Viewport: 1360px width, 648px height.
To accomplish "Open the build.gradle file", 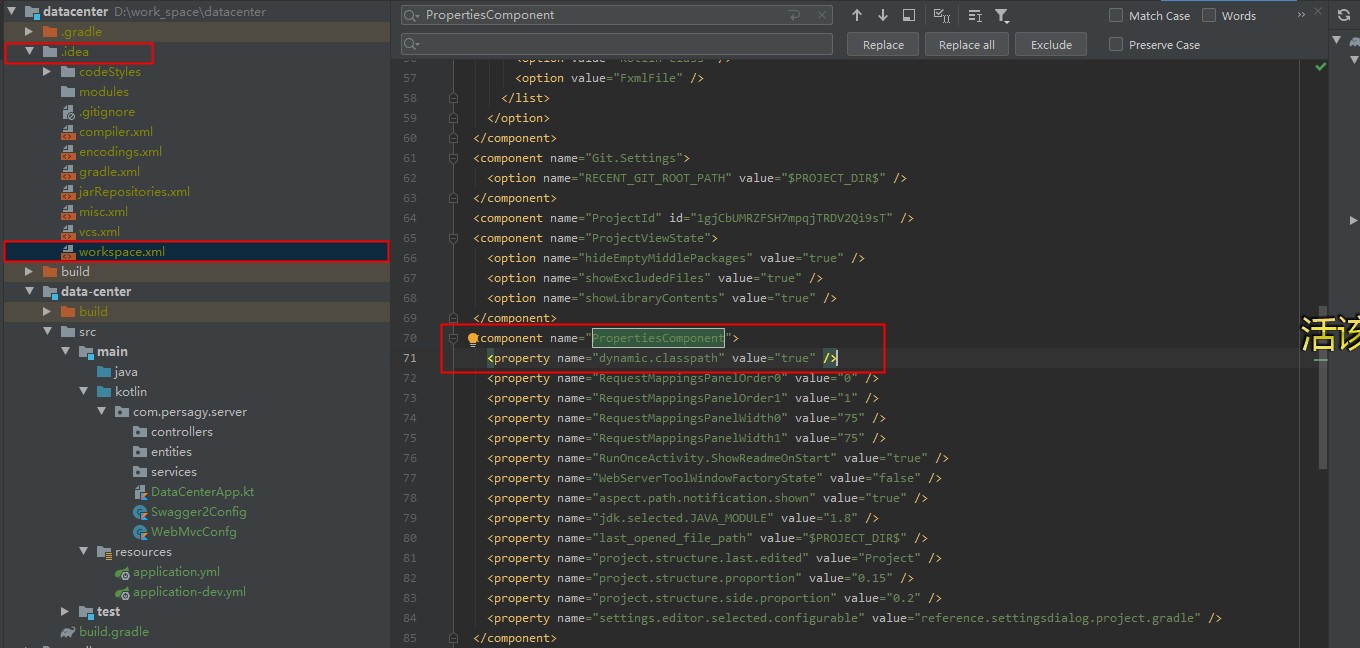I will pyautogui.click(x=113, y=632).
